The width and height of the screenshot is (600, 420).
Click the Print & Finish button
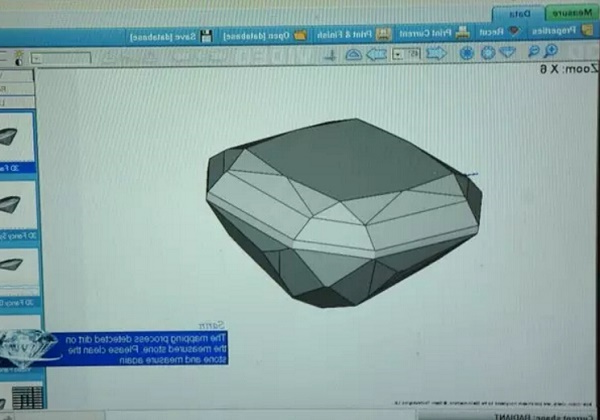click(x=340, y=33)
